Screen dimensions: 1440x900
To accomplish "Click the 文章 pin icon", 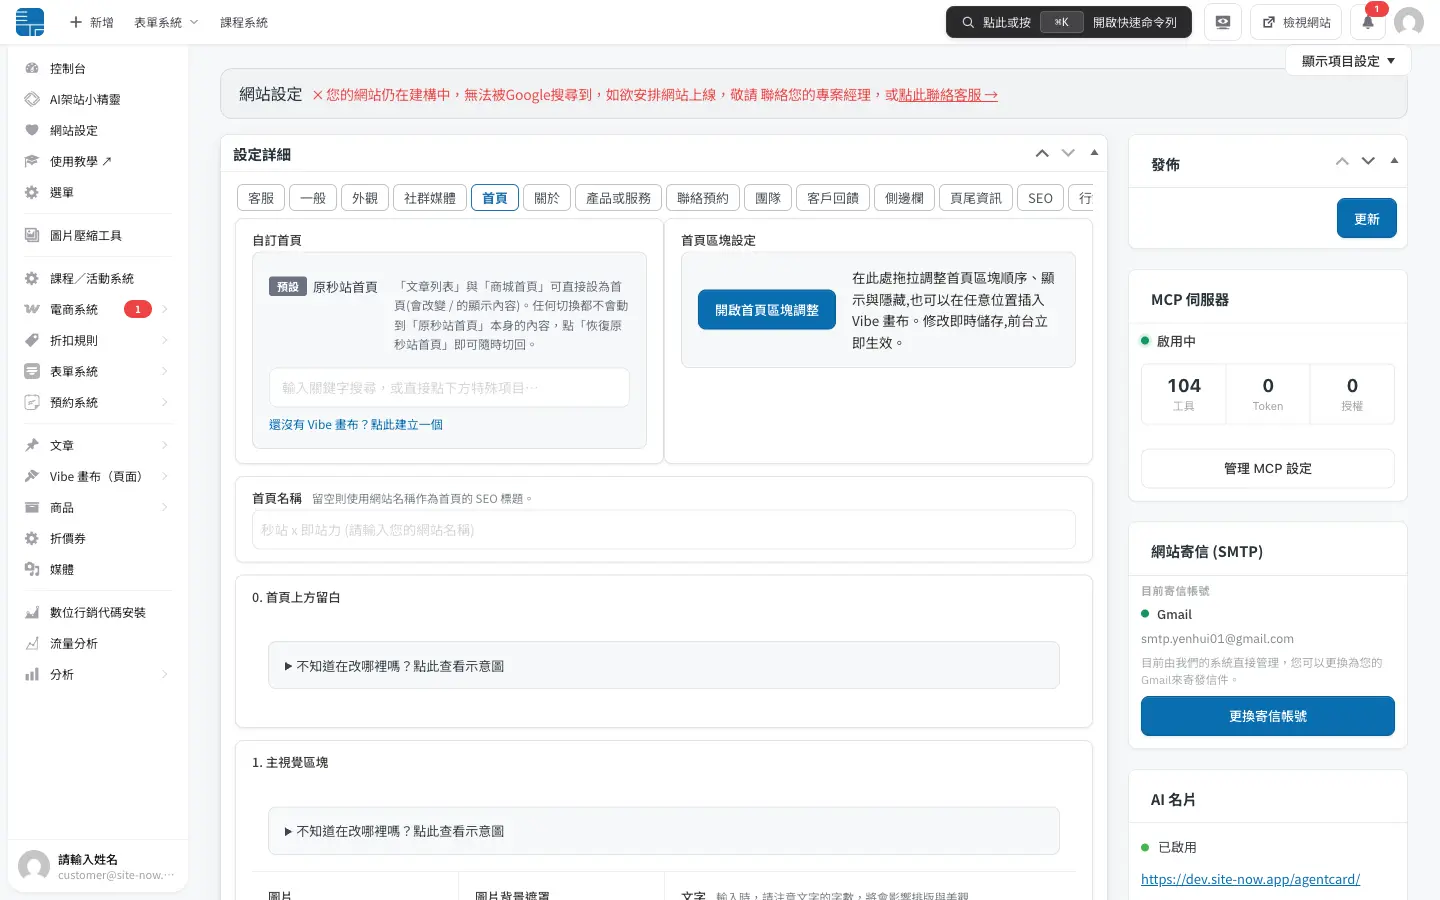I will [x=32, y=445].
